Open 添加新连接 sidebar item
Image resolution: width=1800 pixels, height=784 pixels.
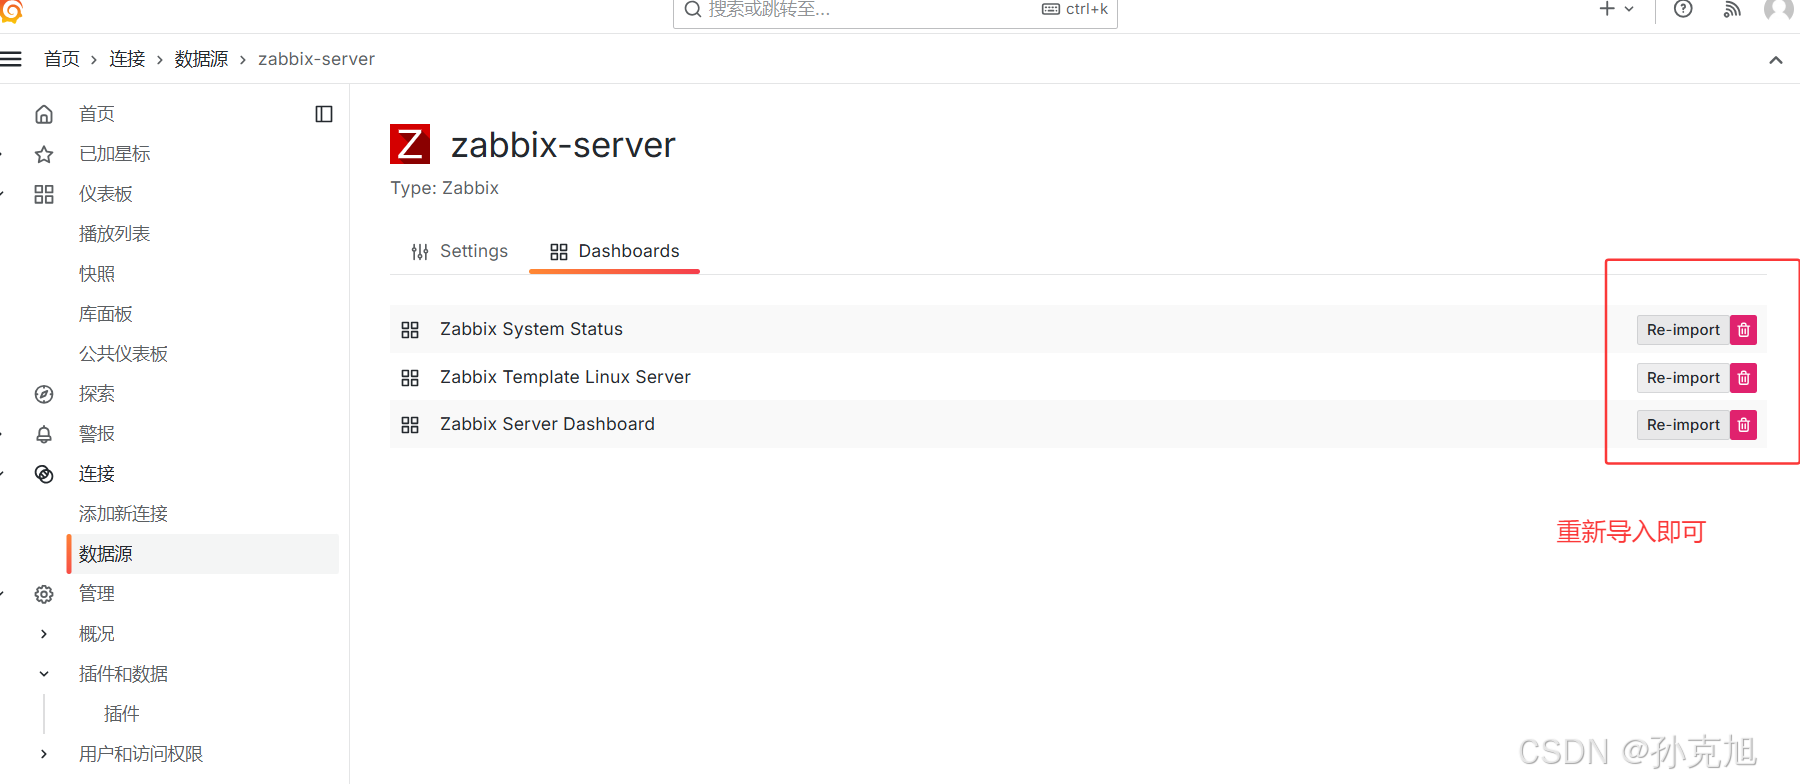point(124,514)
